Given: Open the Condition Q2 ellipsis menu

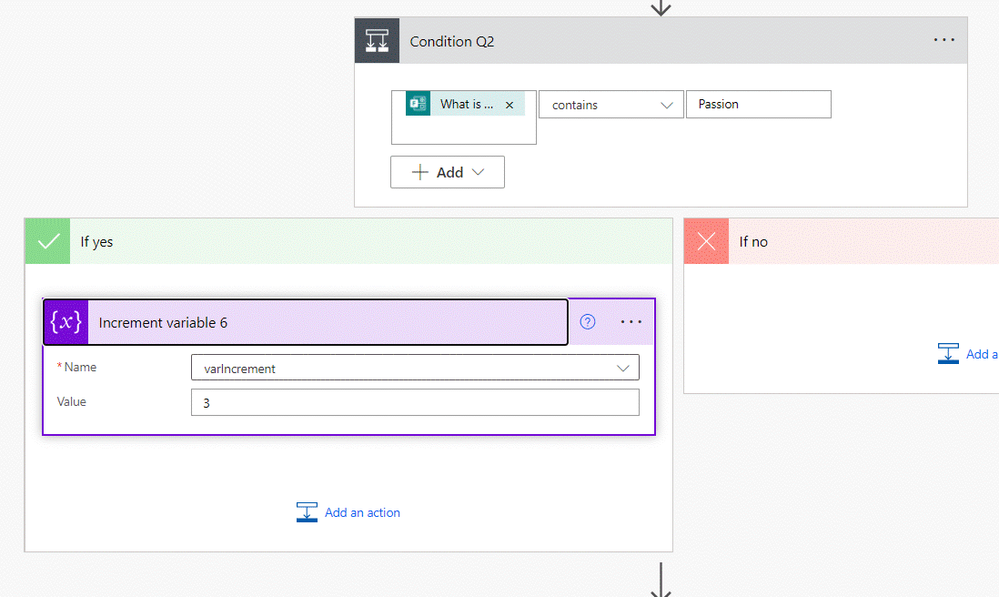Looking at the screenshot, I should coord(944,40).
